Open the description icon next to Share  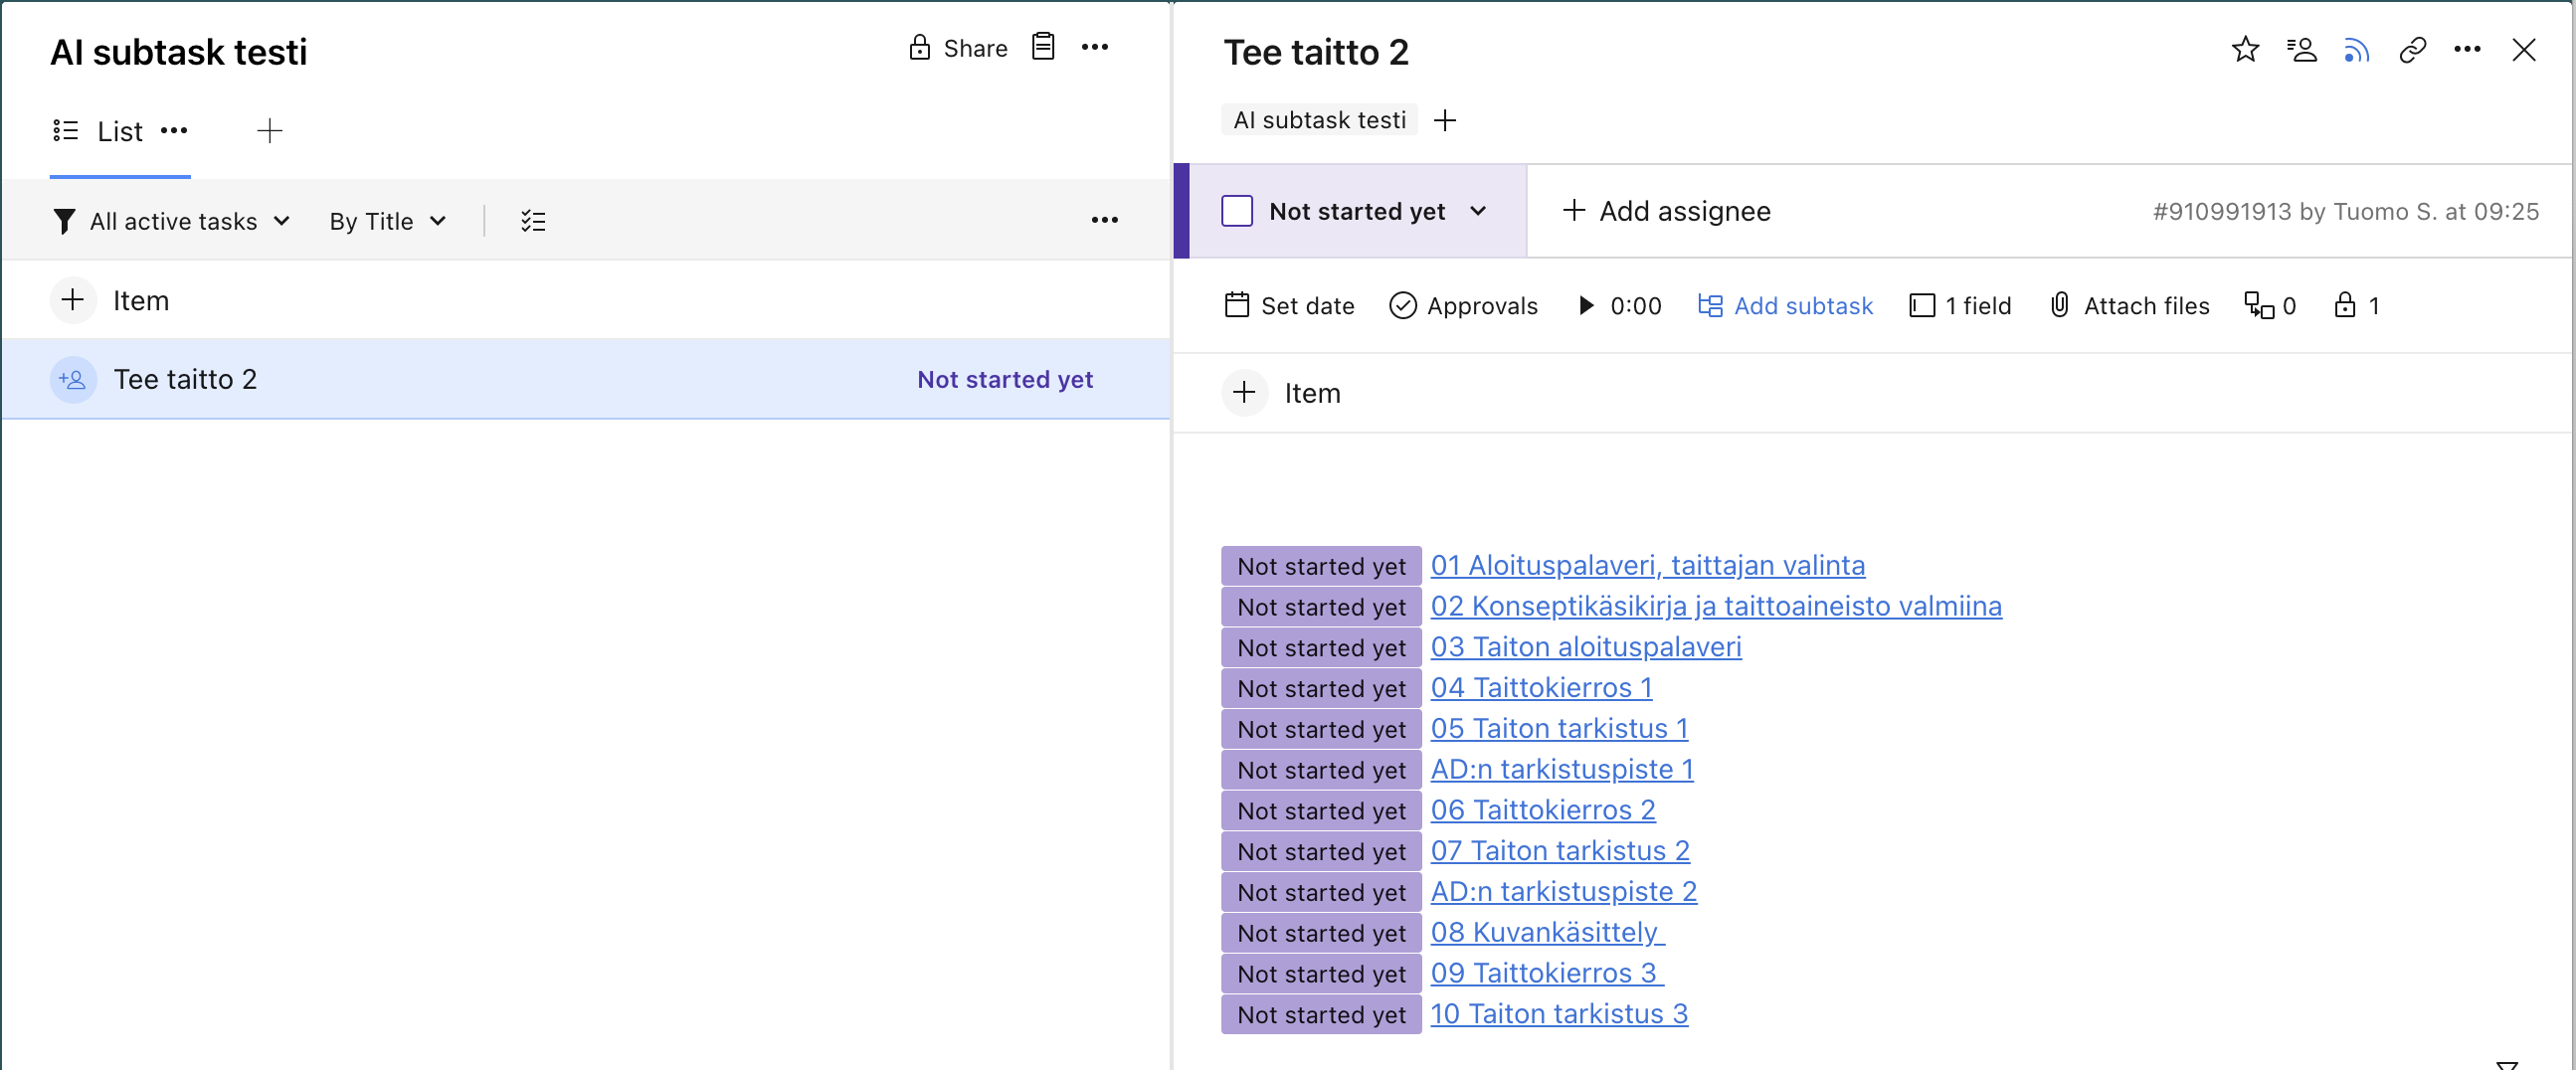1043,47
